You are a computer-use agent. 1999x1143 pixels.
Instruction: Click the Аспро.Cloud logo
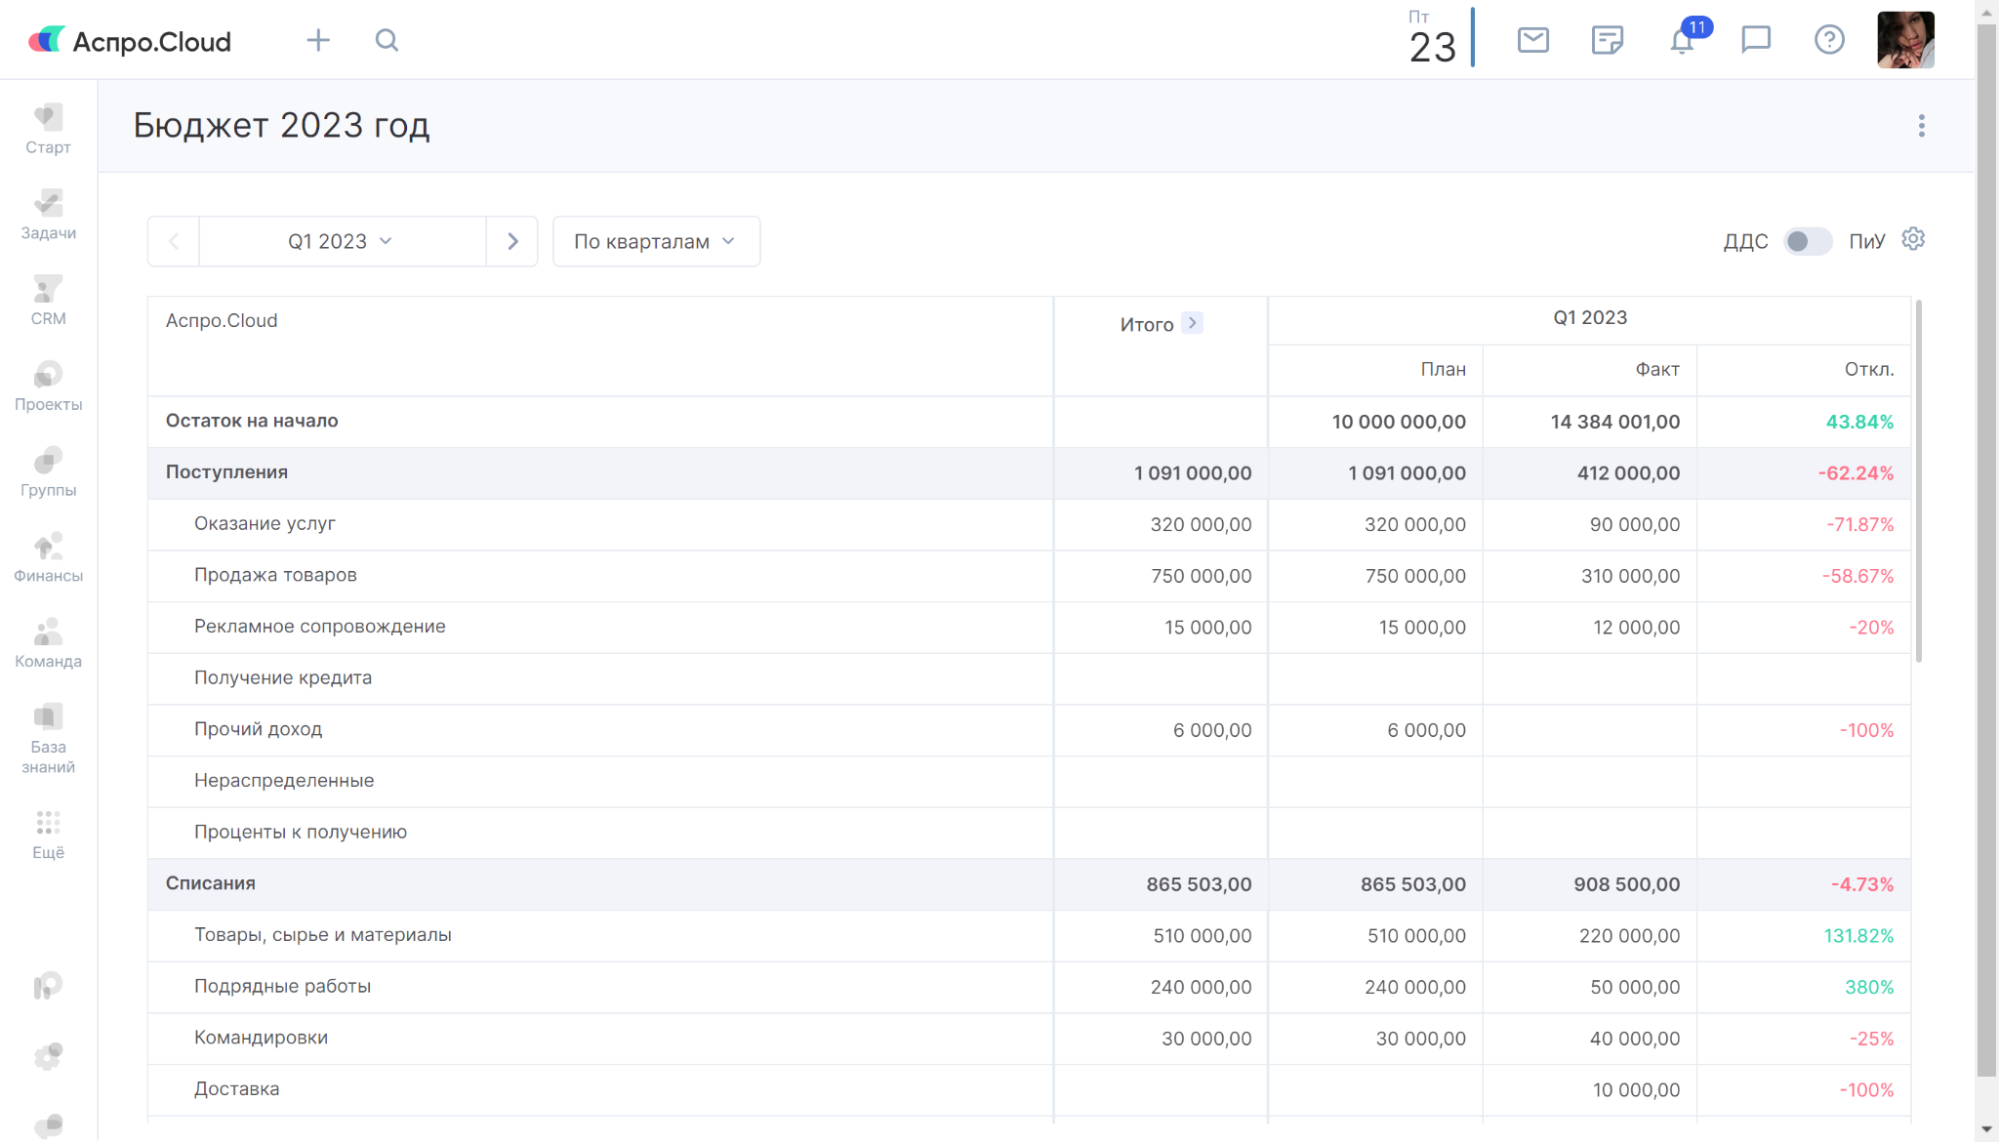coord(130,41)
